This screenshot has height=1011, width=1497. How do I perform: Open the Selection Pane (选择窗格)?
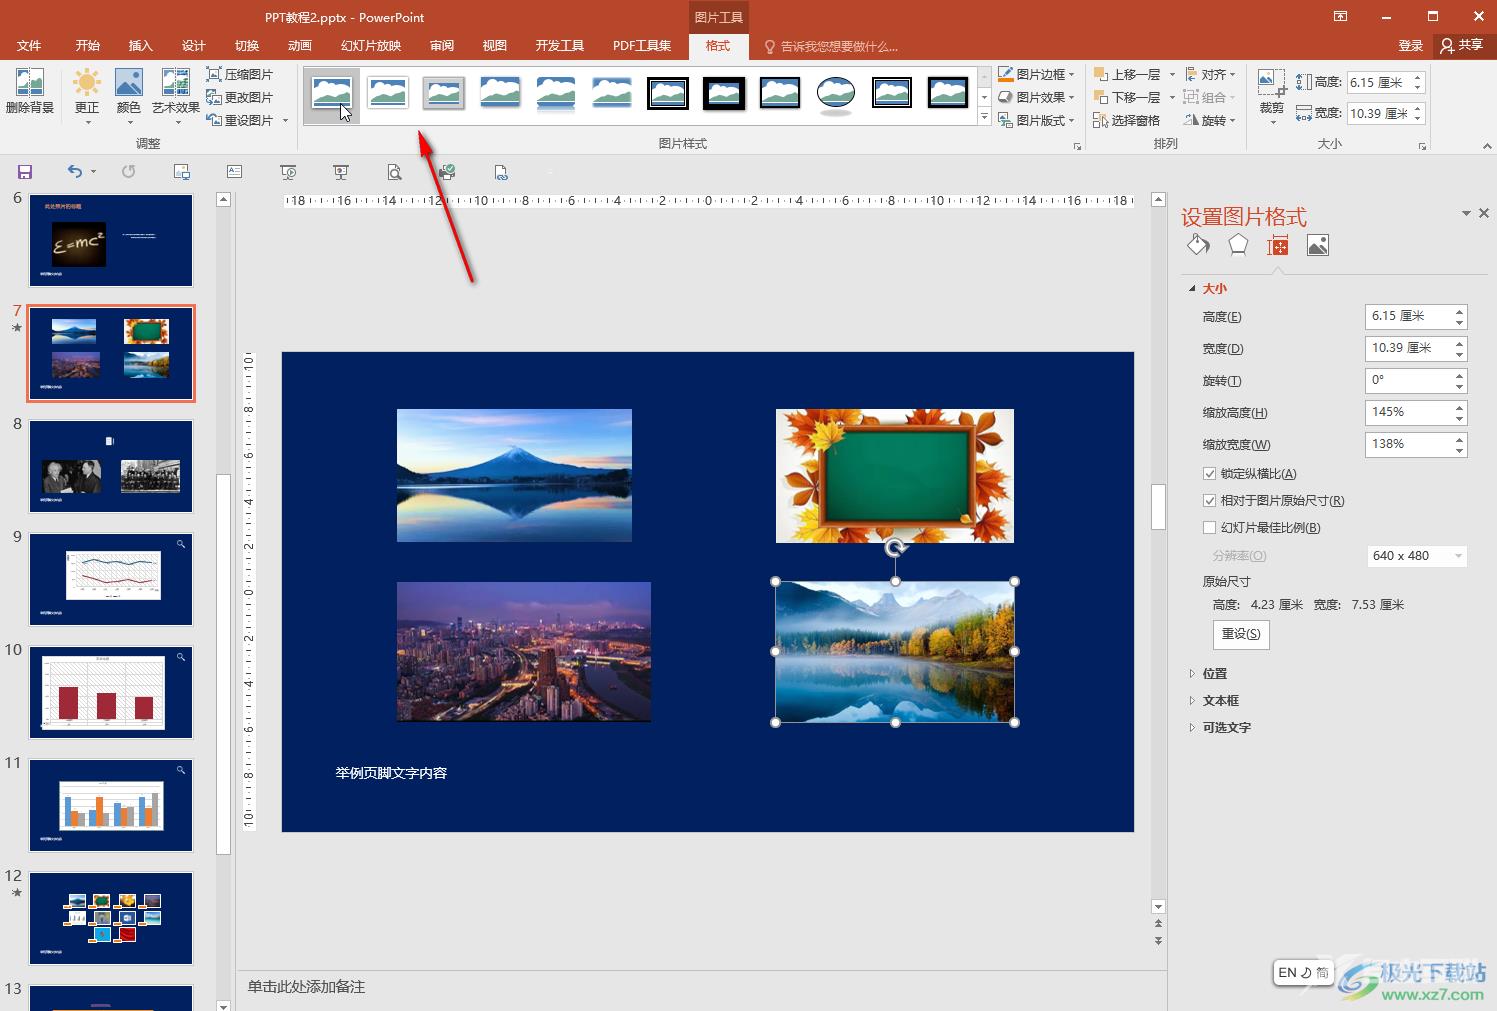(x=1127, y=120)
